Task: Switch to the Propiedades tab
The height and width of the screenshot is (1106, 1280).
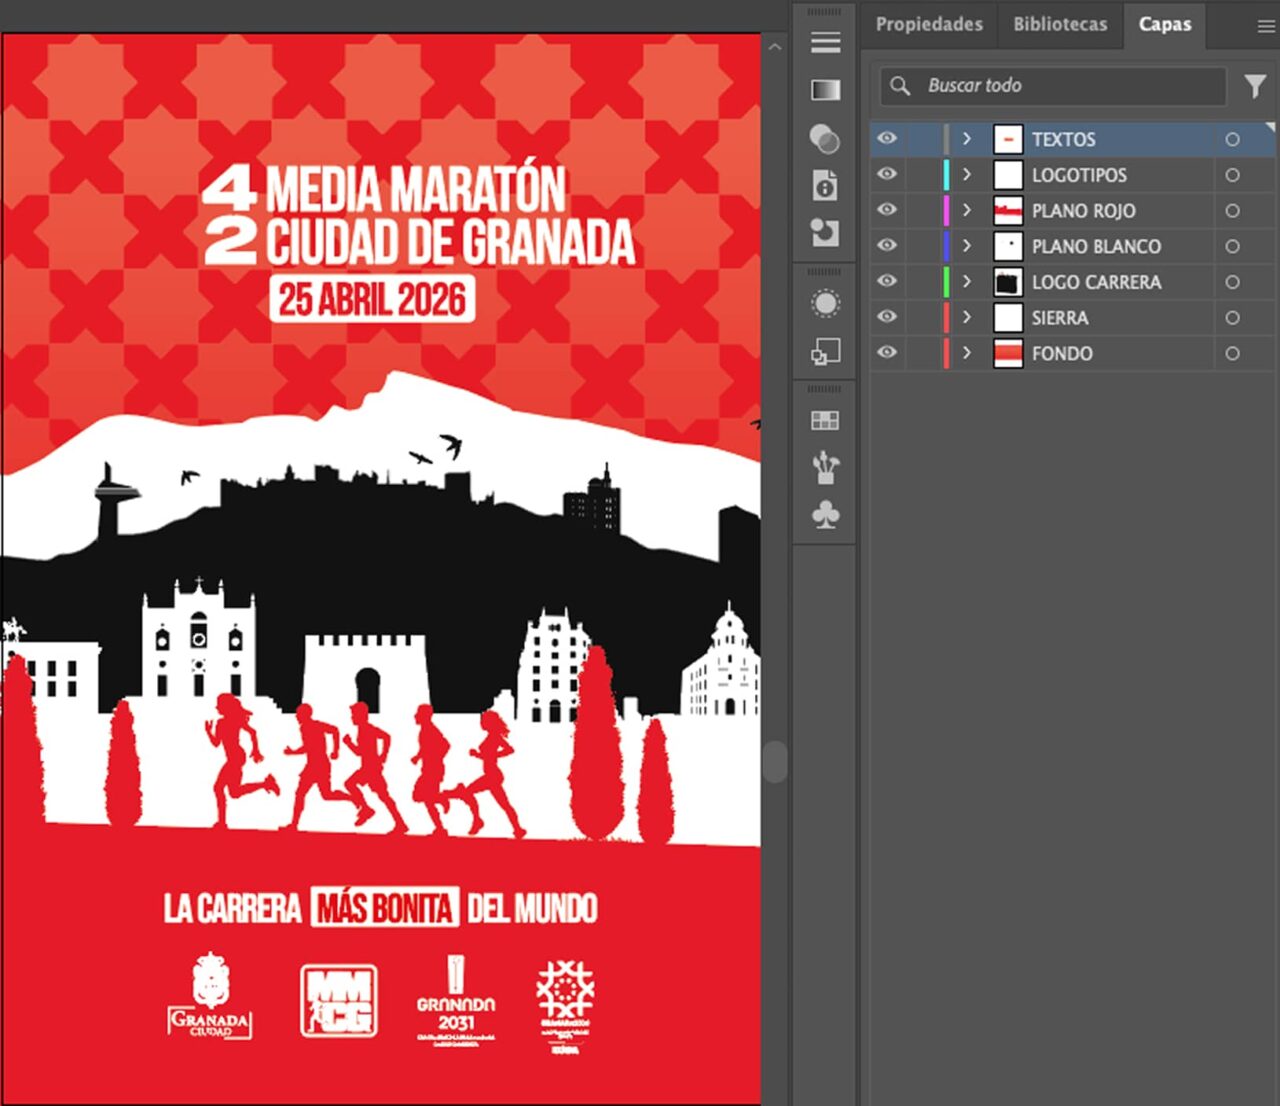Action: 929,24
